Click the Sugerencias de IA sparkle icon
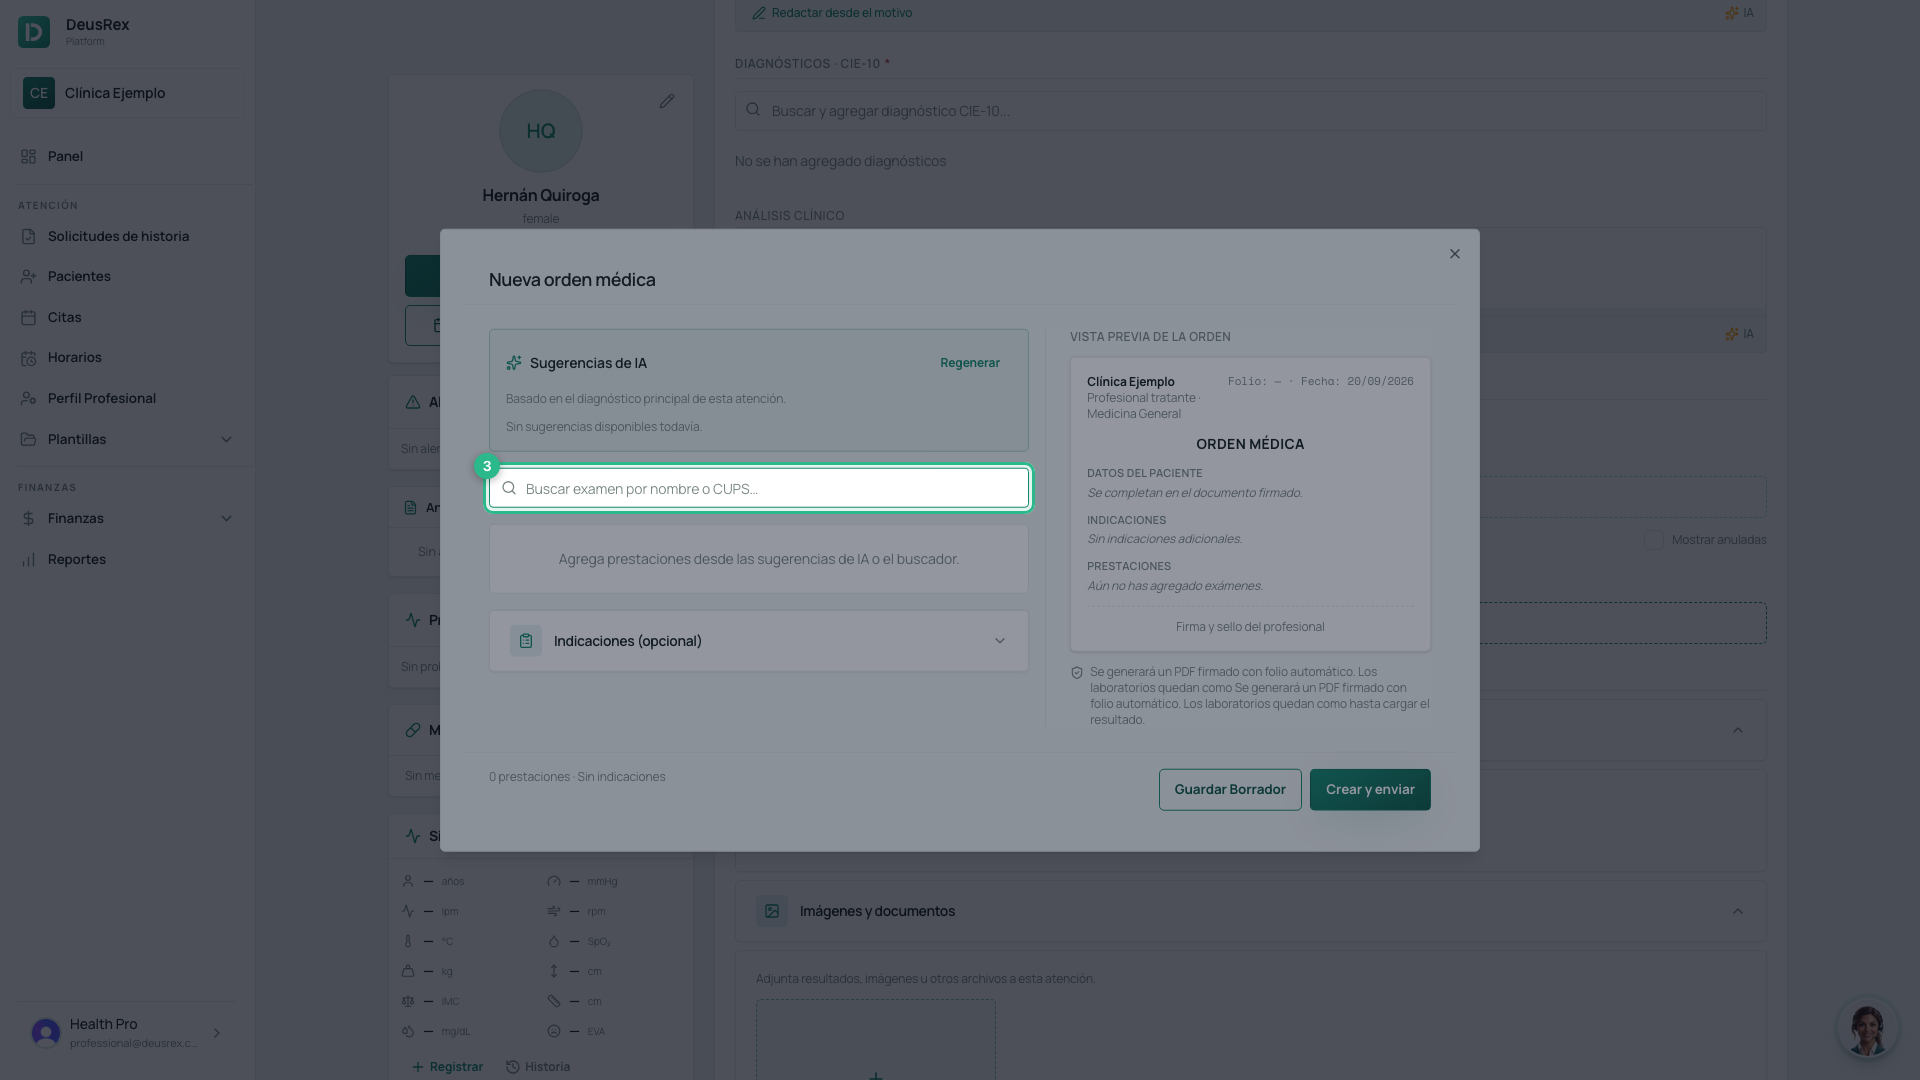Image resolution: width=1920 pixels, height=1080 pixels. (x=514, y=363)
